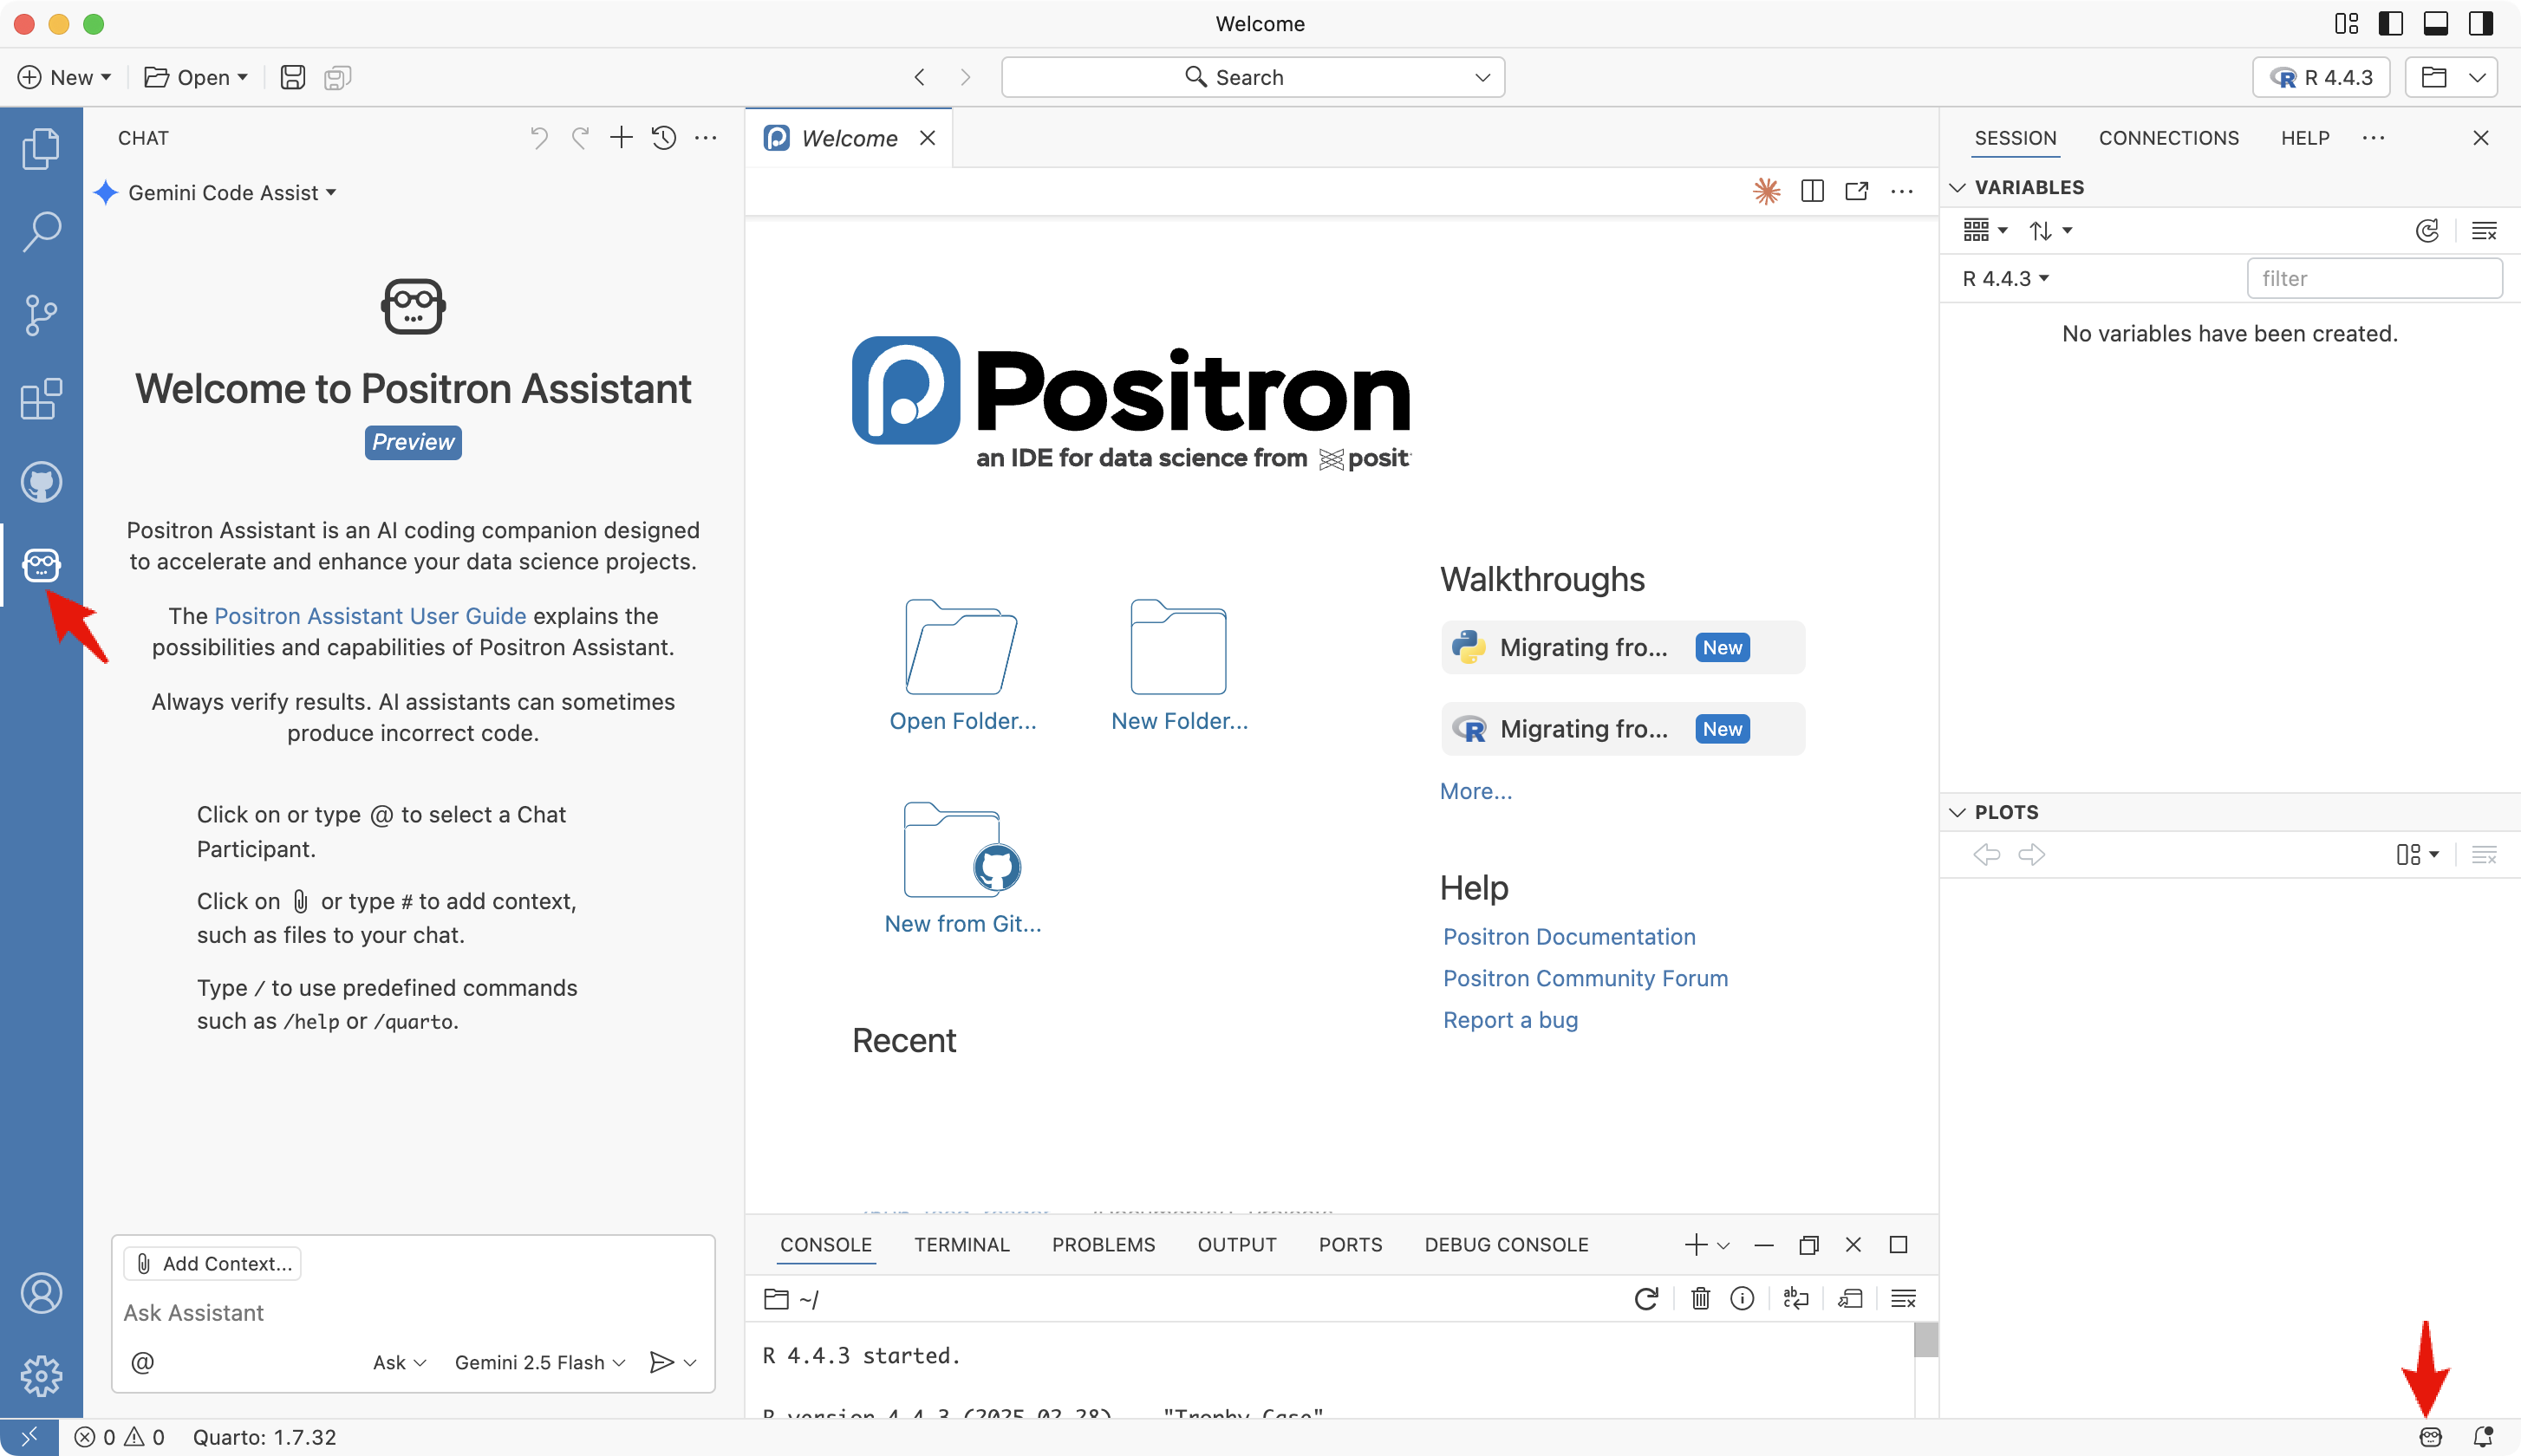Open the Positron Community Forum link
The image size is (2521, 1456).
click(1585, 978)
